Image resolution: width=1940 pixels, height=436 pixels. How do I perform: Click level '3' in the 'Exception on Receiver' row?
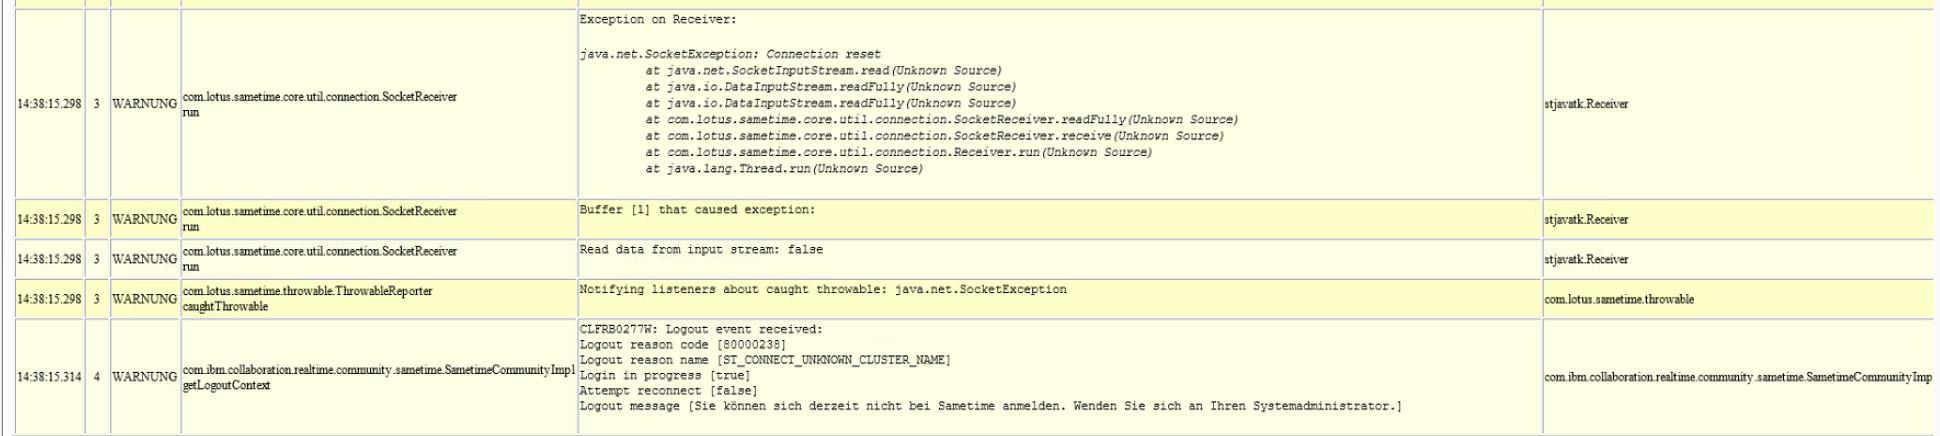pos(97,104)
